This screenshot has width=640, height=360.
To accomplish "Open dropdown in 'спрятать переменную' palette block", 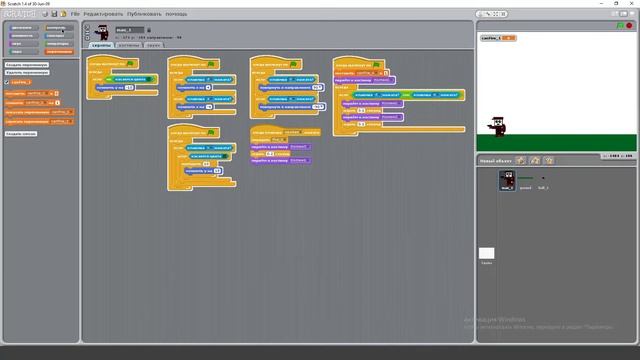I will (x=62, y=121).
